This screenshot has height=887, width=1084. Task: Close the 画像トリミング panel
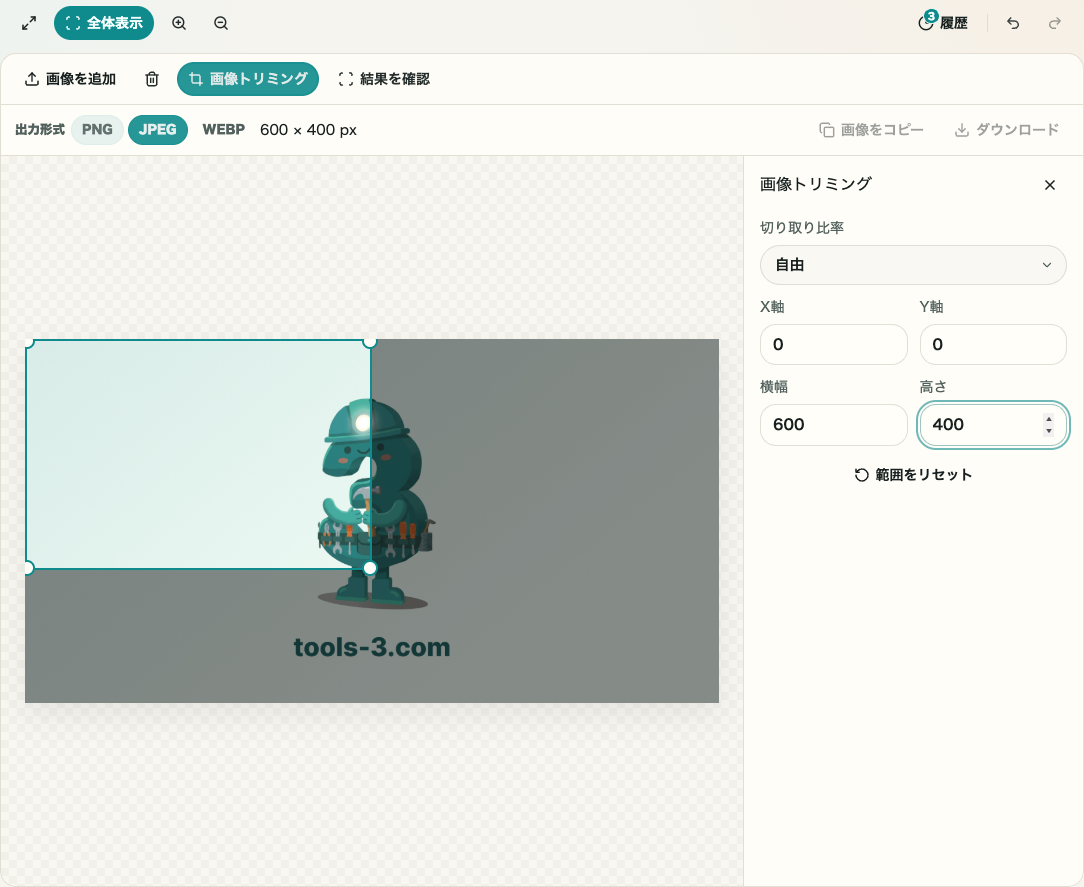coord(1049,185)
